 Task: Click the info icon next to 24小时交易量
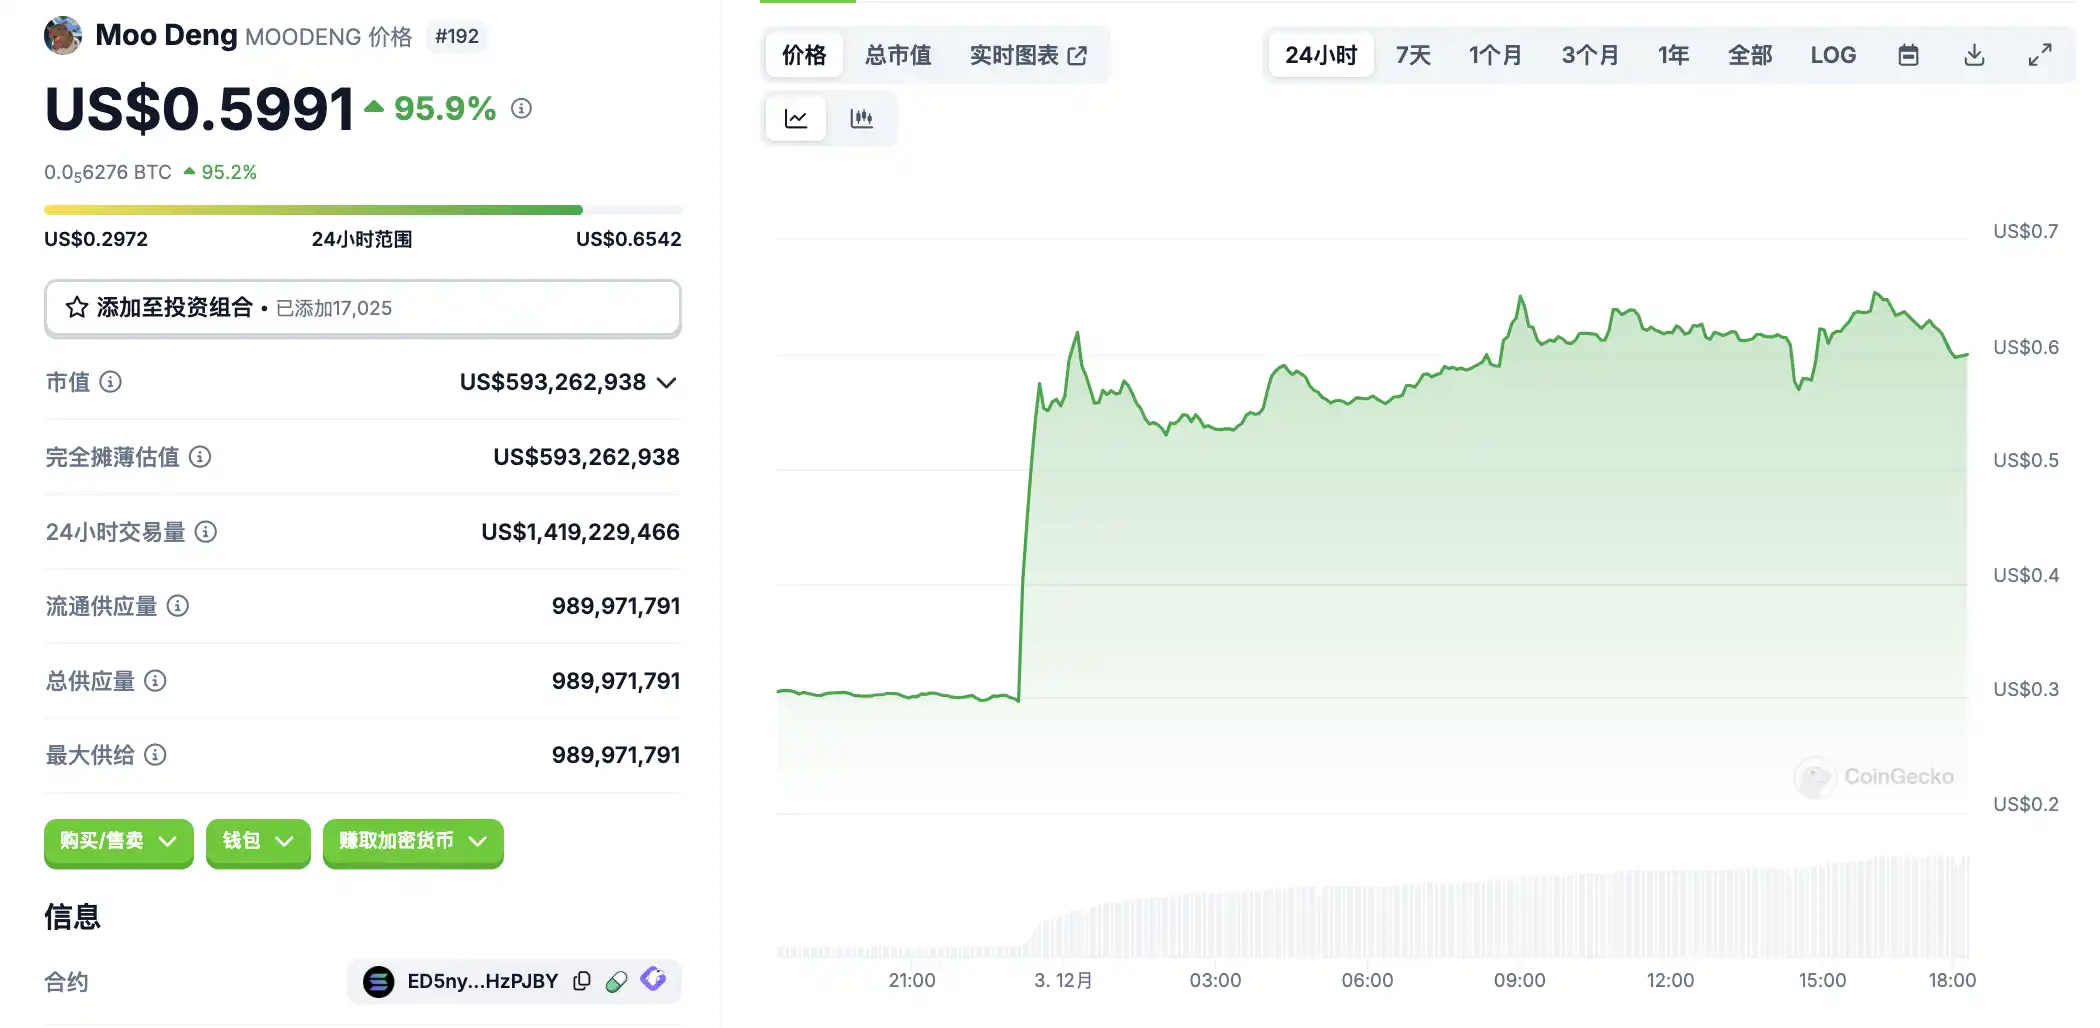click(x=206, y=532)
